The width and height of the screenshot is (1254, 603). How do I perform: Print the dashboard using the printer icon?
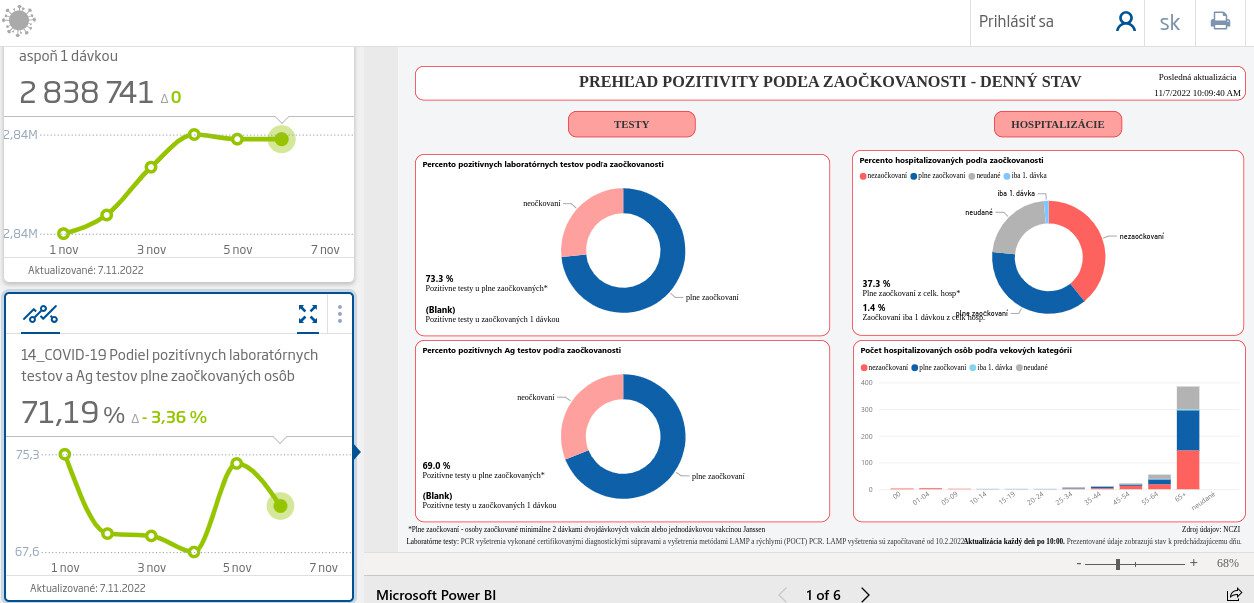click(x=1220, y=22)
